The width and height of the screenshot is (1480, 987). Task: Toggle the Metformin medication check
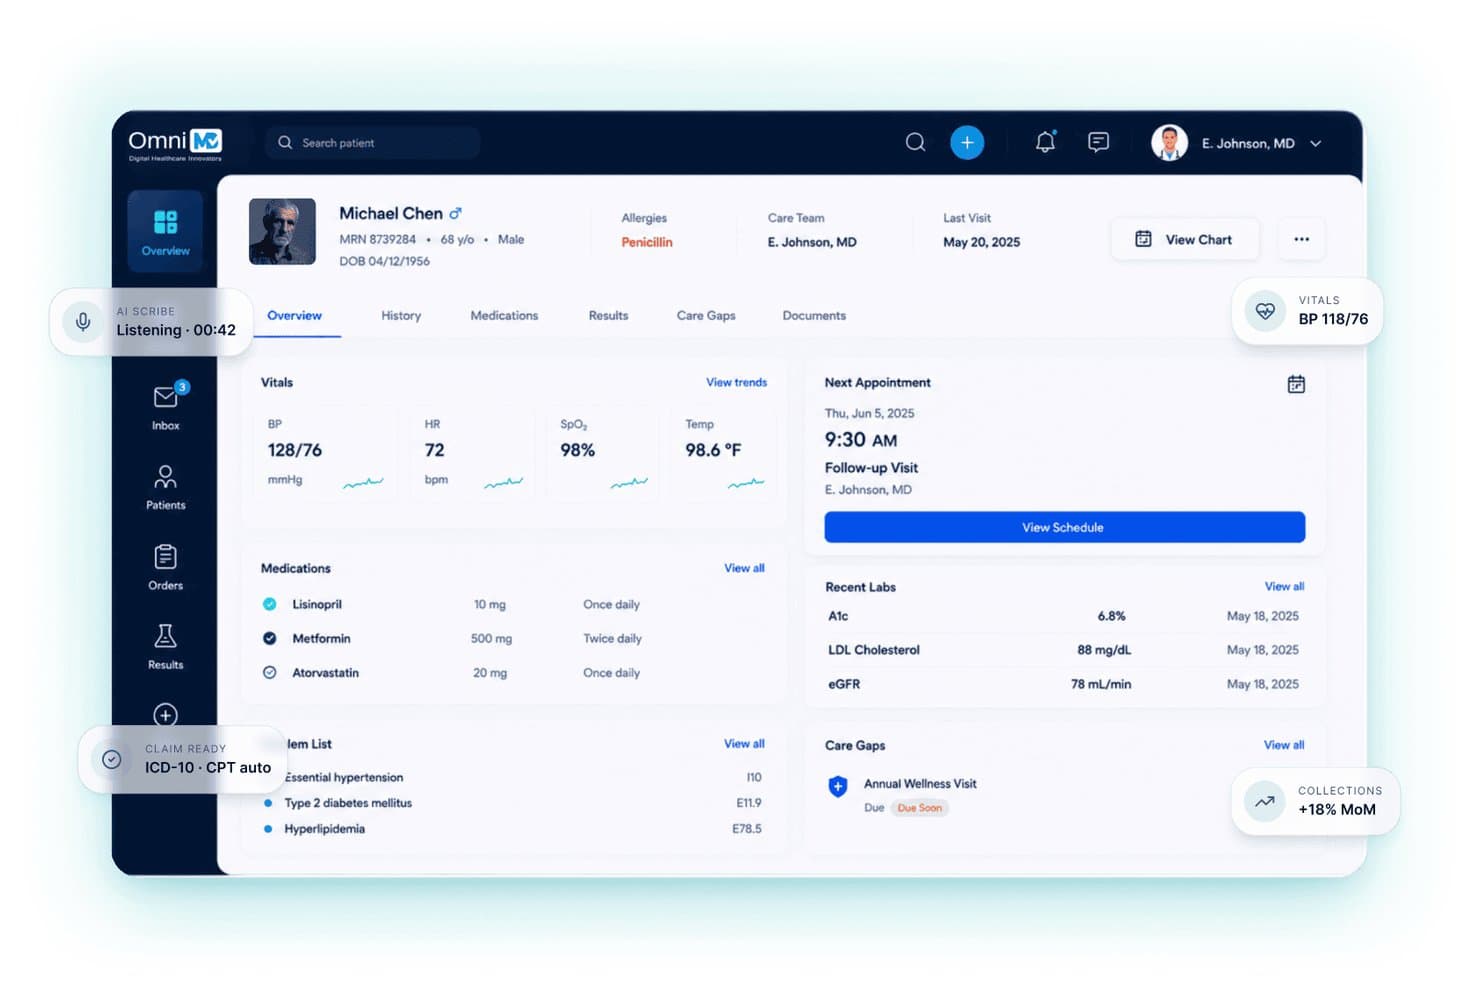269,638
